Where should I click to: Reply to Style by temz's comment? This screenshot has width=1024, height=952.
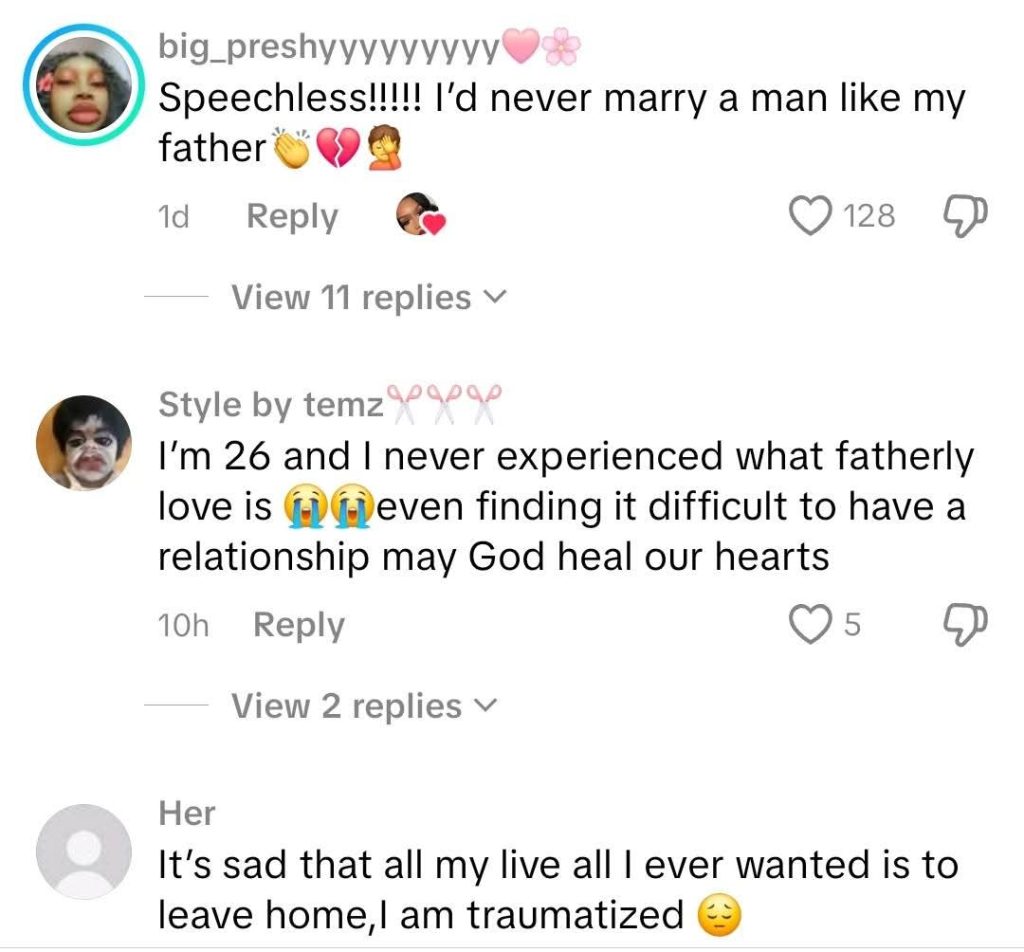[298, 625]
